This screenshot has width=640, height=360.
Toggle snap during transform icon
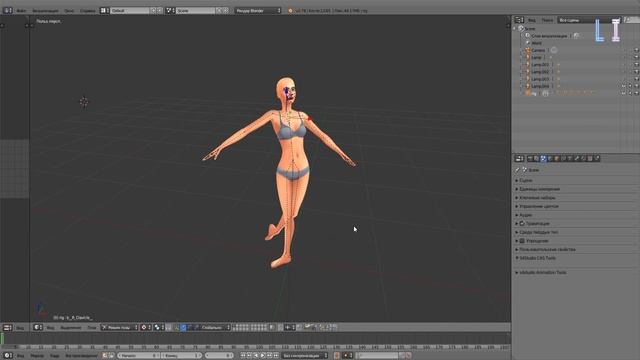click(x=280, y=327)
